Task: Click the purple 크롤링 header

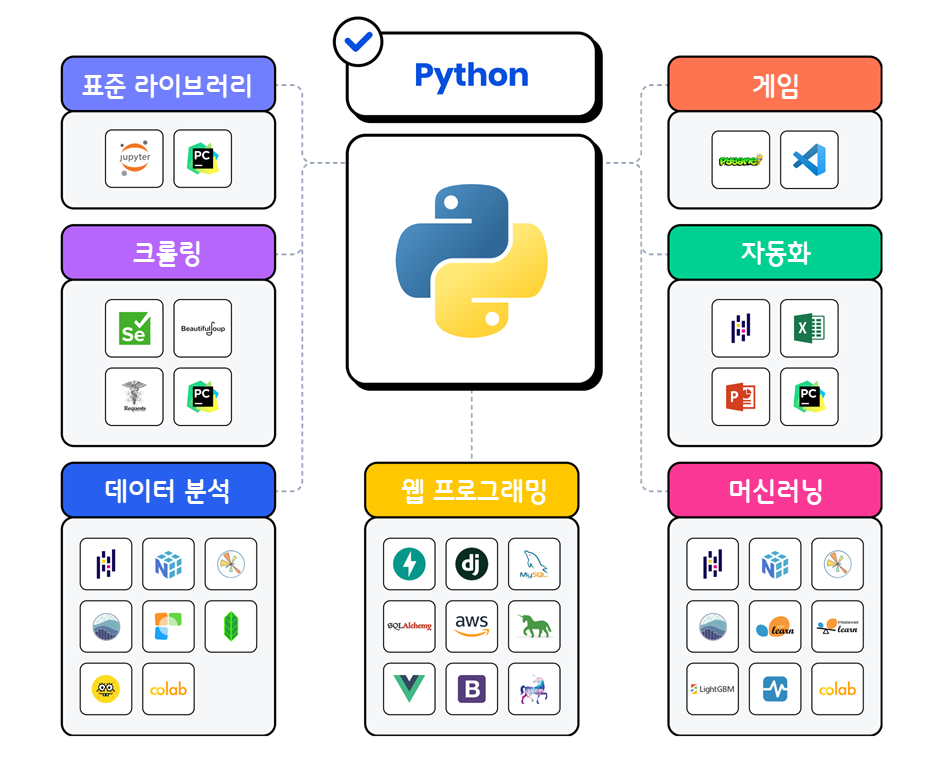Action: [169, 252]
